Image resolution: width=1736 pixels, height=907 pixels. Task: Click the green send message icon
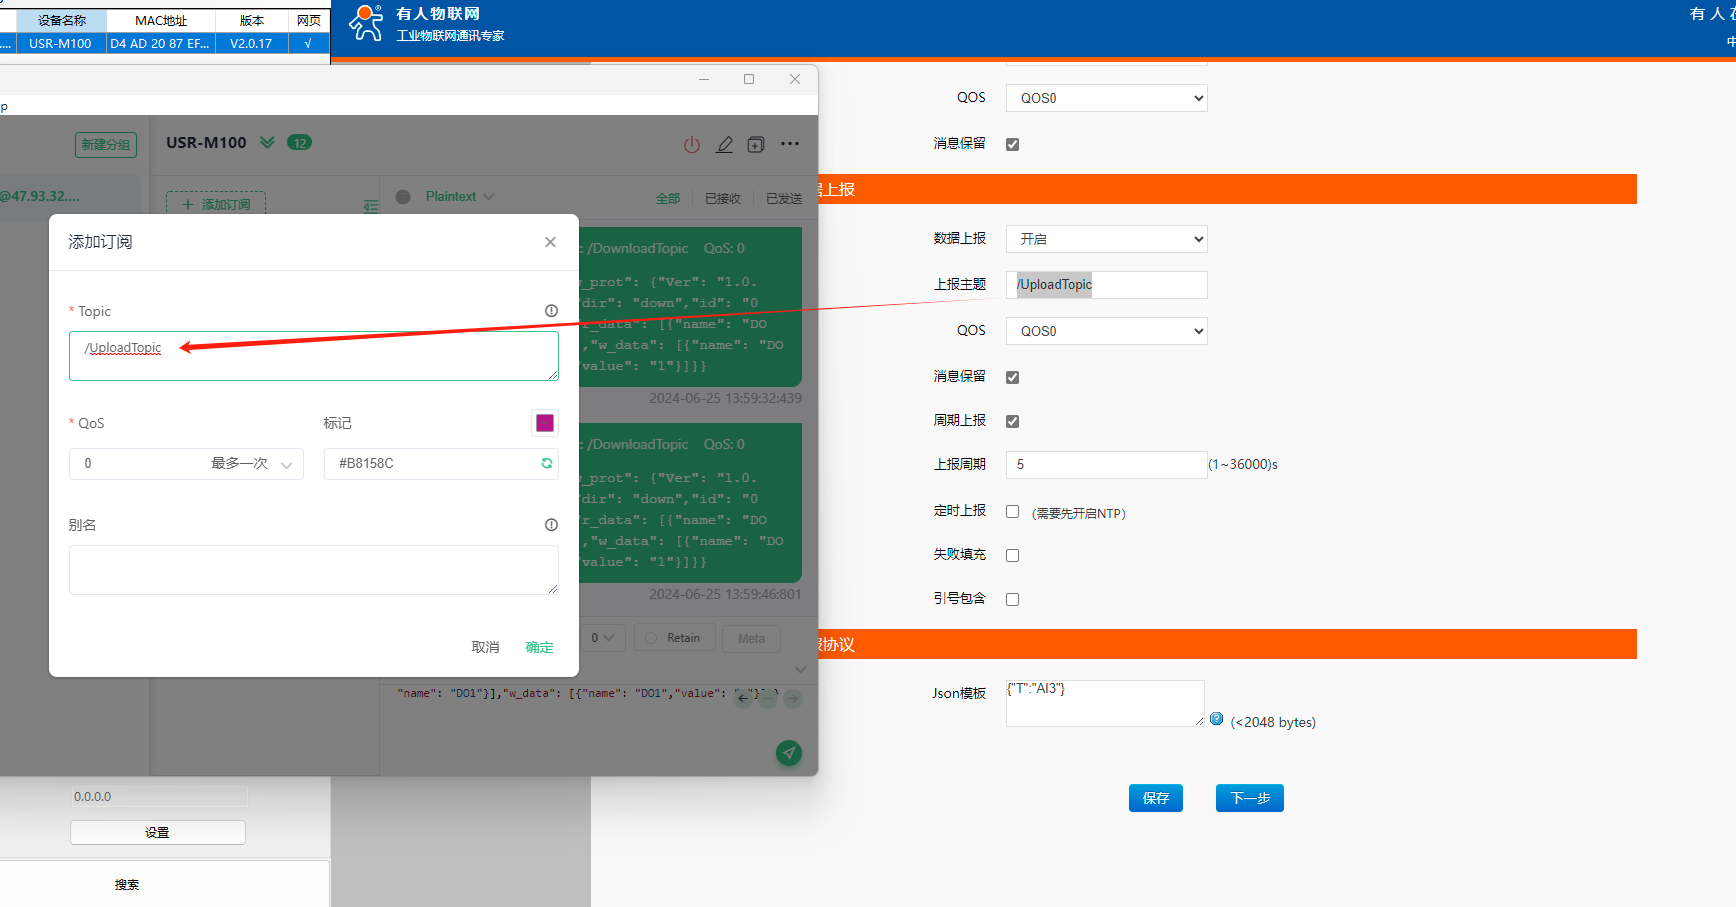point(789,753)
